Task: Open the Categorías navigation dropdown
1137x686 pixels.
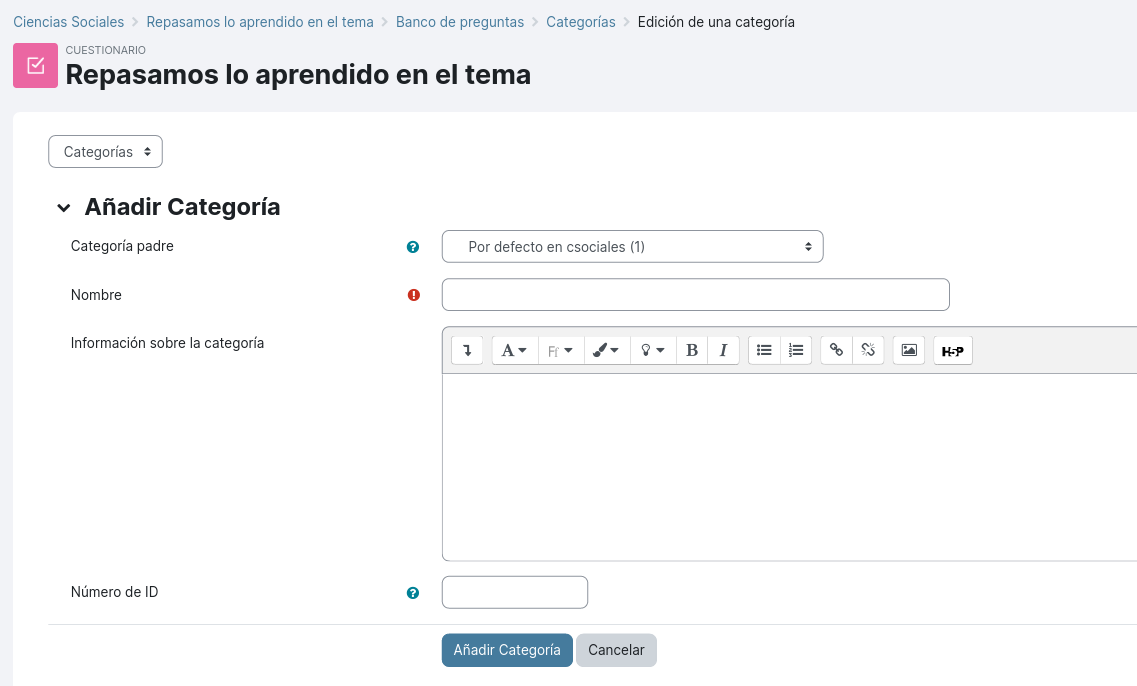Action: [x=106, y=152]
